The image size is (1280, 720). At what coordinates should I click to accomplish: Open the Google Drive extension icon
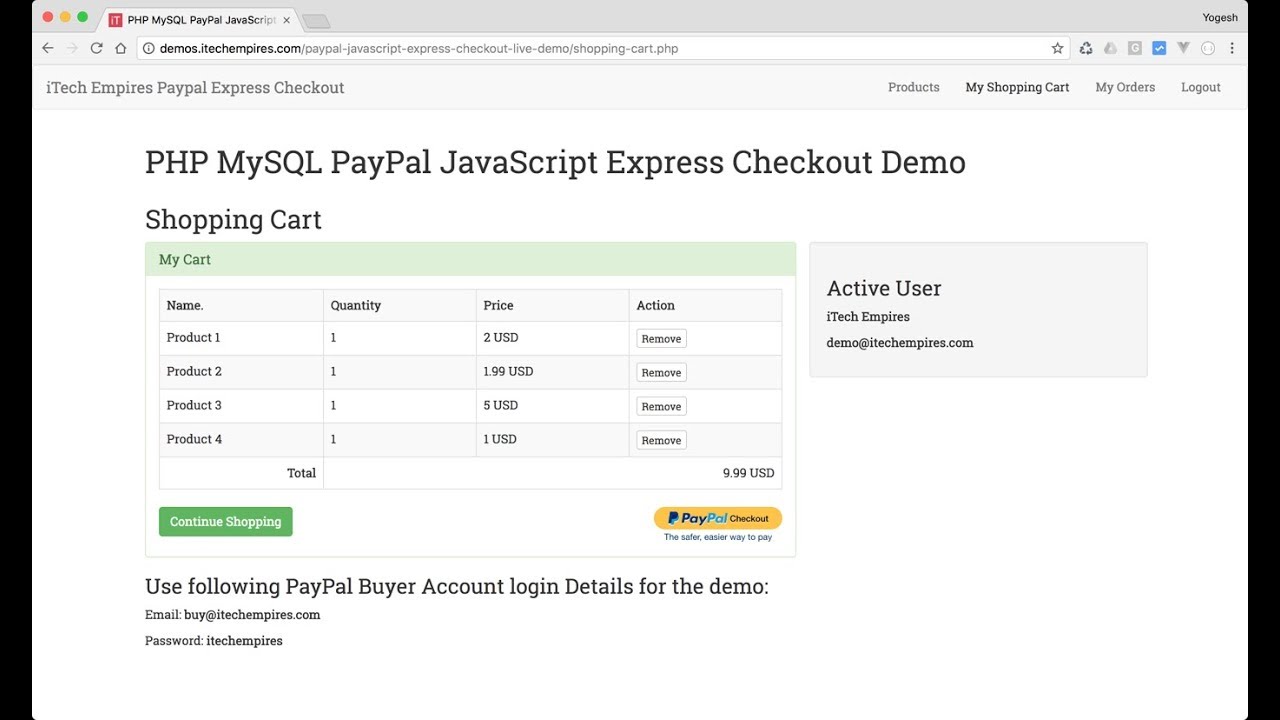point(1110,48)
